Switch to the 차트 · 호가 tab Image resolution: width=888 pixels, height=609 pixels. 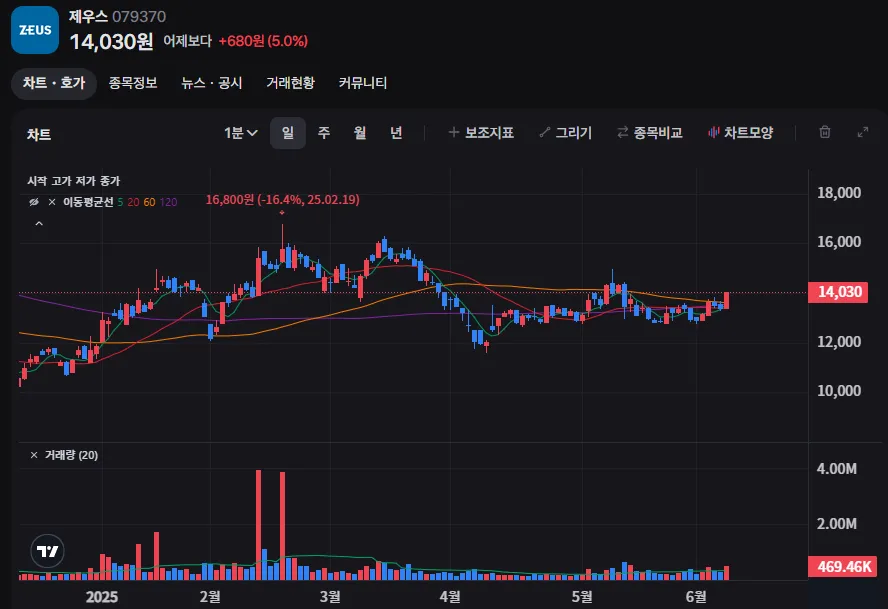(x=54, y=83)
